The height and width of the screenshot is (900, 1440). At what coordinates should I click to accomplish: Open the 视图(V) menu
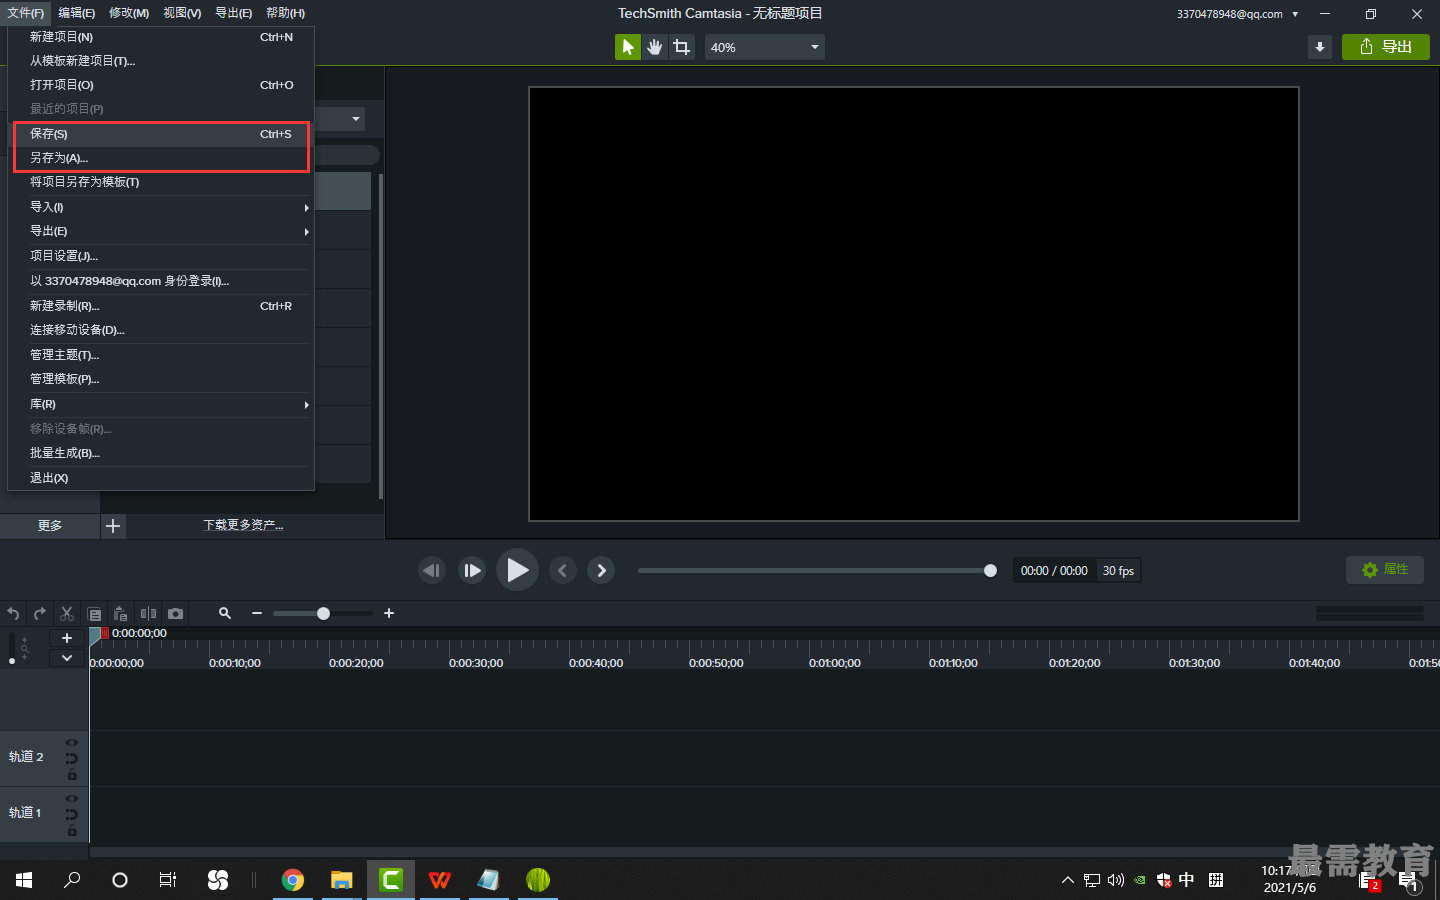click(x=182, y=13)
